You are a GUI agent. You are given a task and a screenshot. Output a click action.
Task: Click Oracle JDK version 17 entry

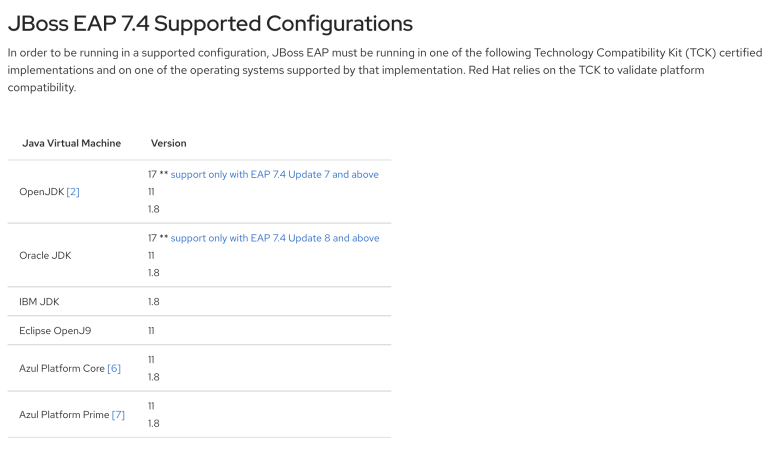[152, 238]
